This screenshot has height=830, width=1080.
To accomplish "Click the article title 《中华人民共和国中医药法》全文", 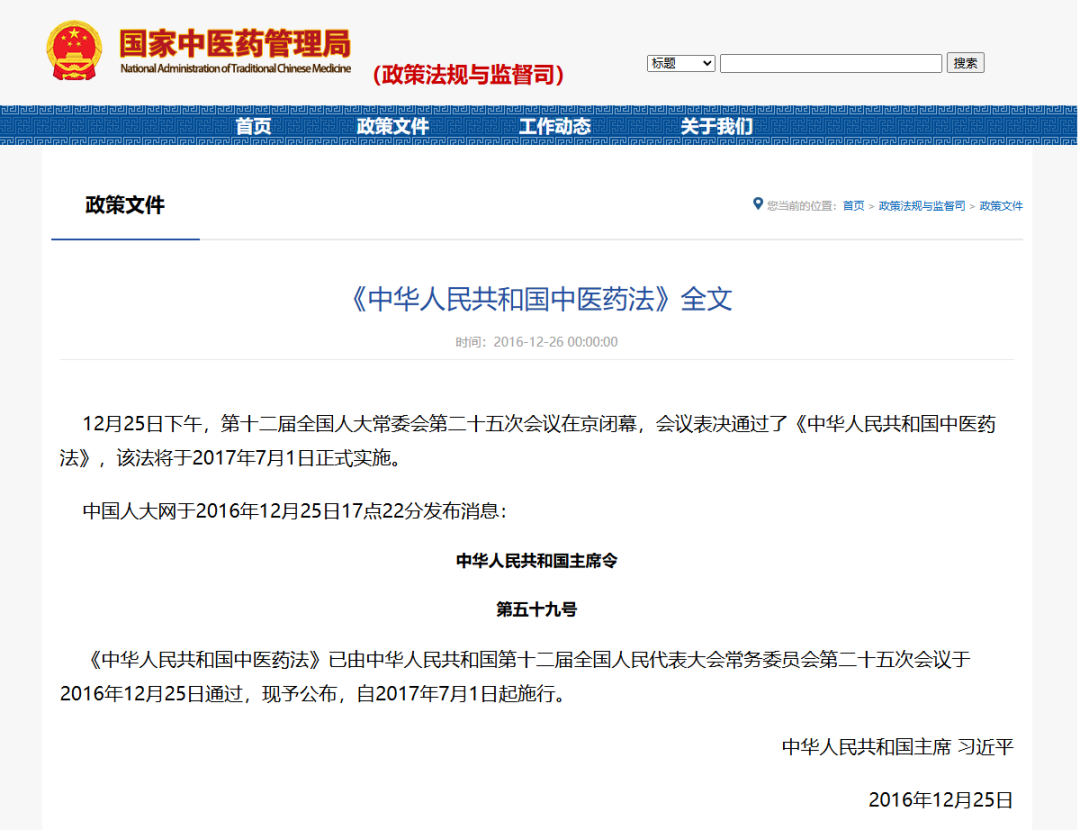I will coord(539,299).
